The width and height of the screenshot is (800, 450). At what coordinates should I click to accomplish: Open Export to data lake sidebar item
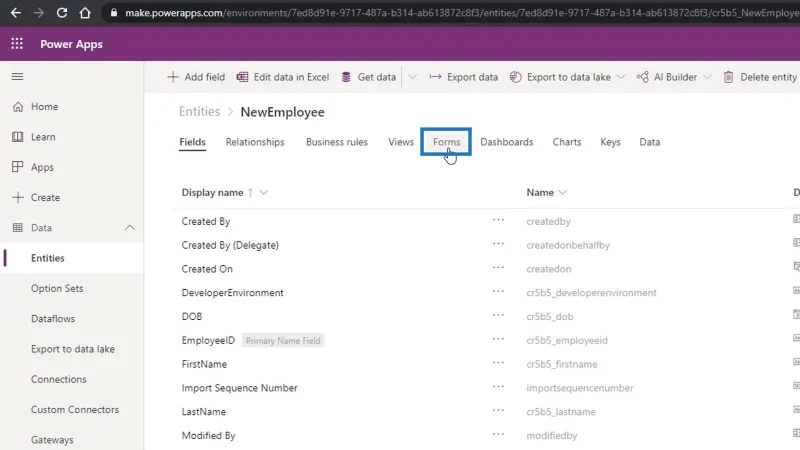point(71,349)
